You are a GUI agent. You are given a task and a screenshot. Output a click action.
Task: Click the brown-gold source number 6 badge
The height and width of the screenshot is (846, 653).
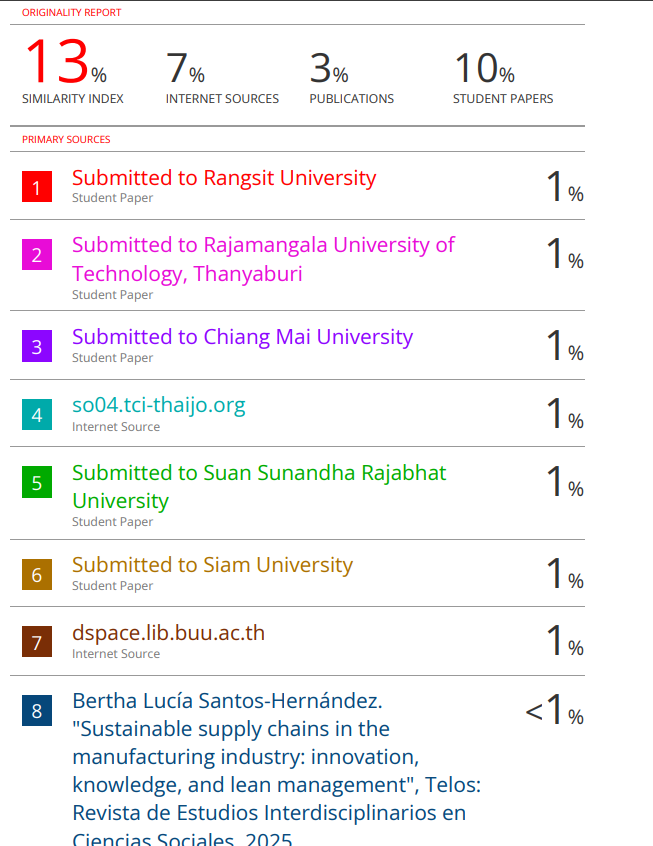tap(37, 575)
